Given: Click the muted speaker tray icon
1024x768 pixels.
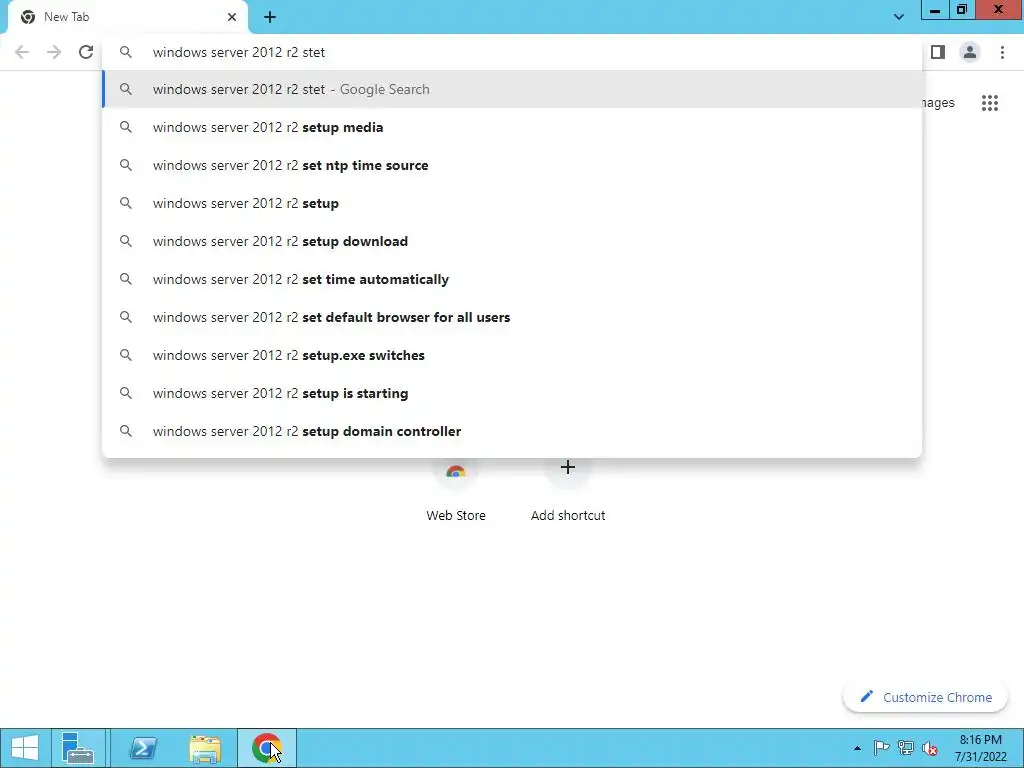Looking at the screenshot, I should click(930, 748).
